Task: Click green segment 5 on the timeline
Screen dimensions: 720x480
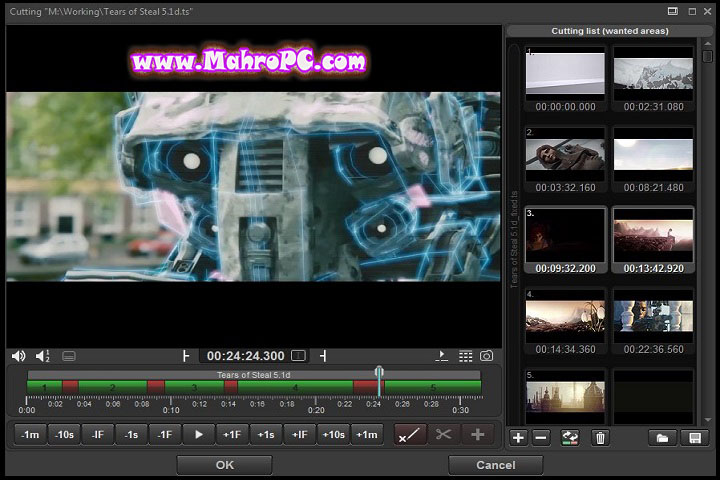Action: pyautogui.click(x=433, y=388)
